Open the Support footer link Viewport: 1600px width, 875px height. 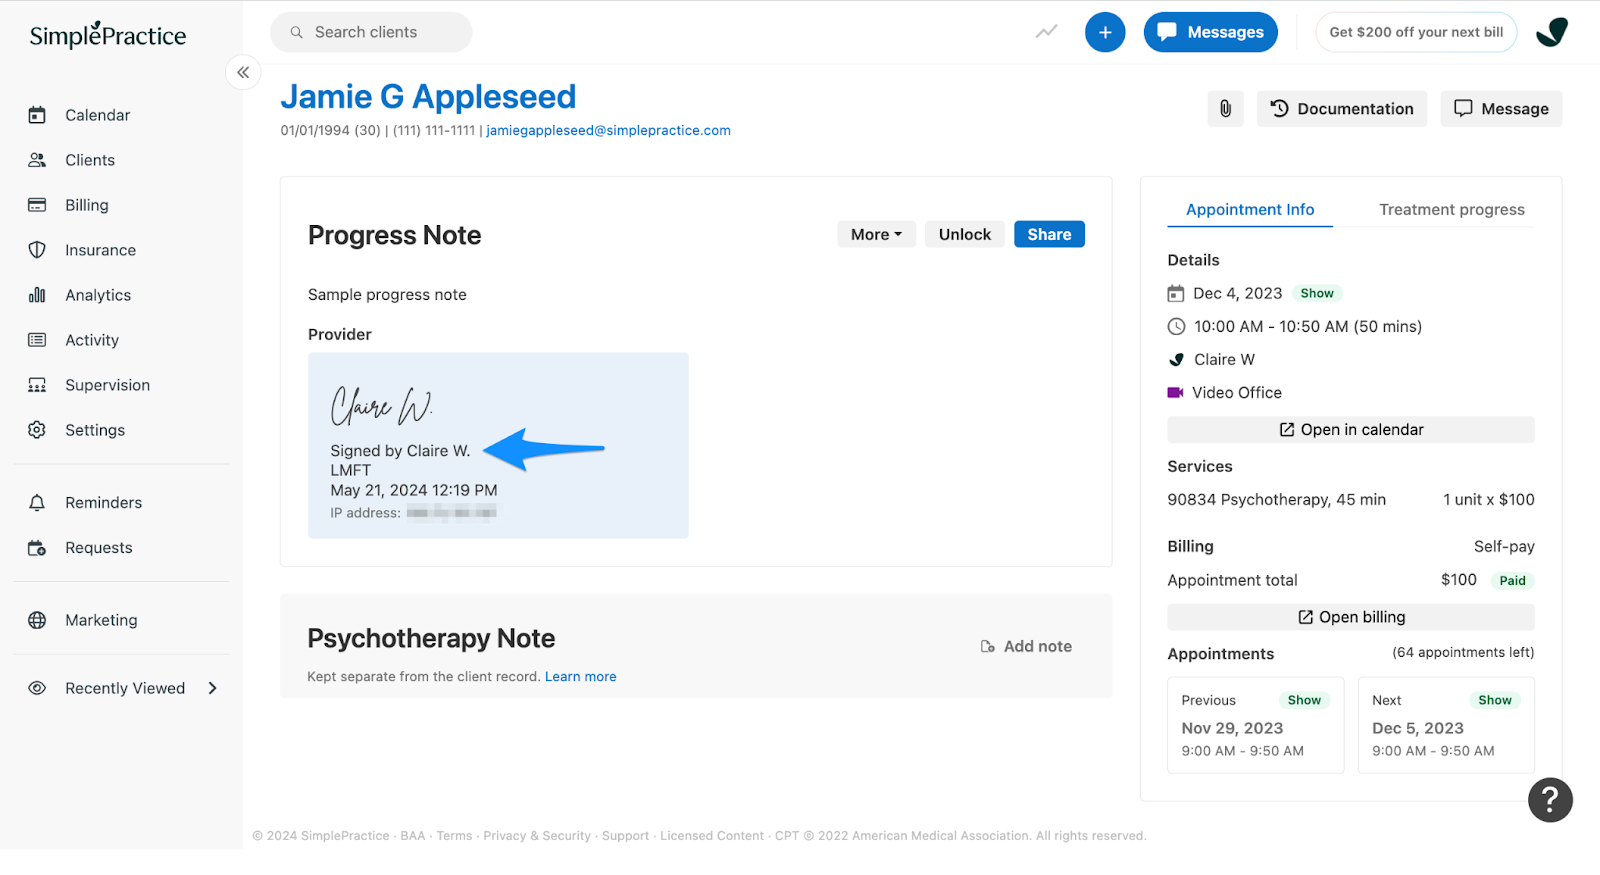(625, 836)
